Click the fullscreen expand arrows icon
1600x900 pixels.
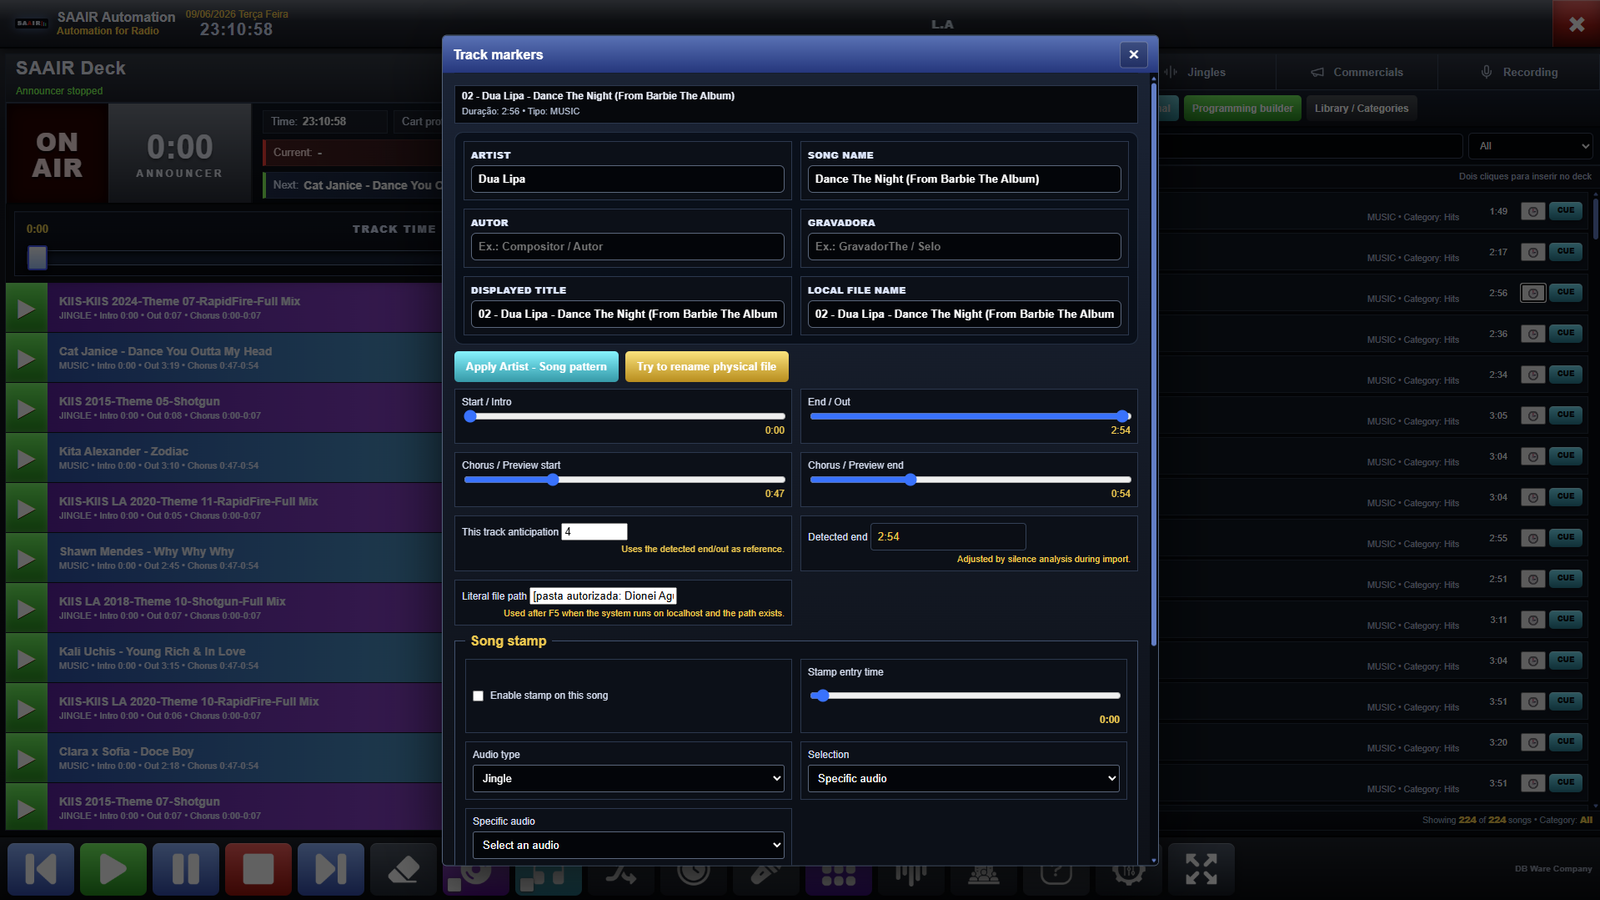pyautogui.click(x=1201, y=869)
